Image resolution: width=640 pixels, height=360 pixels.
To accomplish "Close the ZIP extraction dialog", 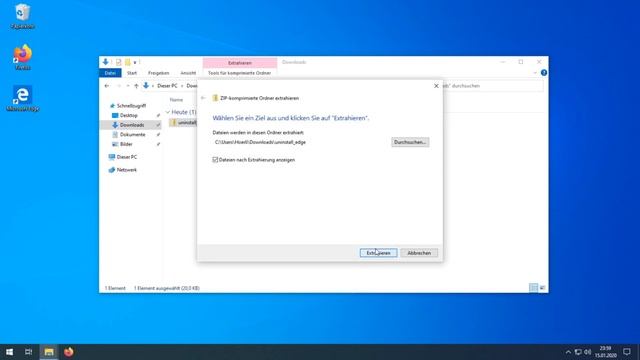I will 436,86.
